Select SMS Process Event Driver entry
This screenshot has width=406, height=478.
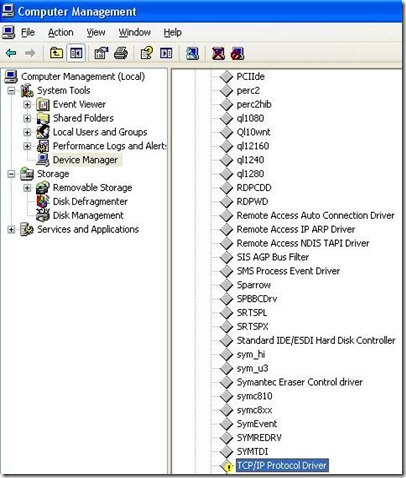288,271
